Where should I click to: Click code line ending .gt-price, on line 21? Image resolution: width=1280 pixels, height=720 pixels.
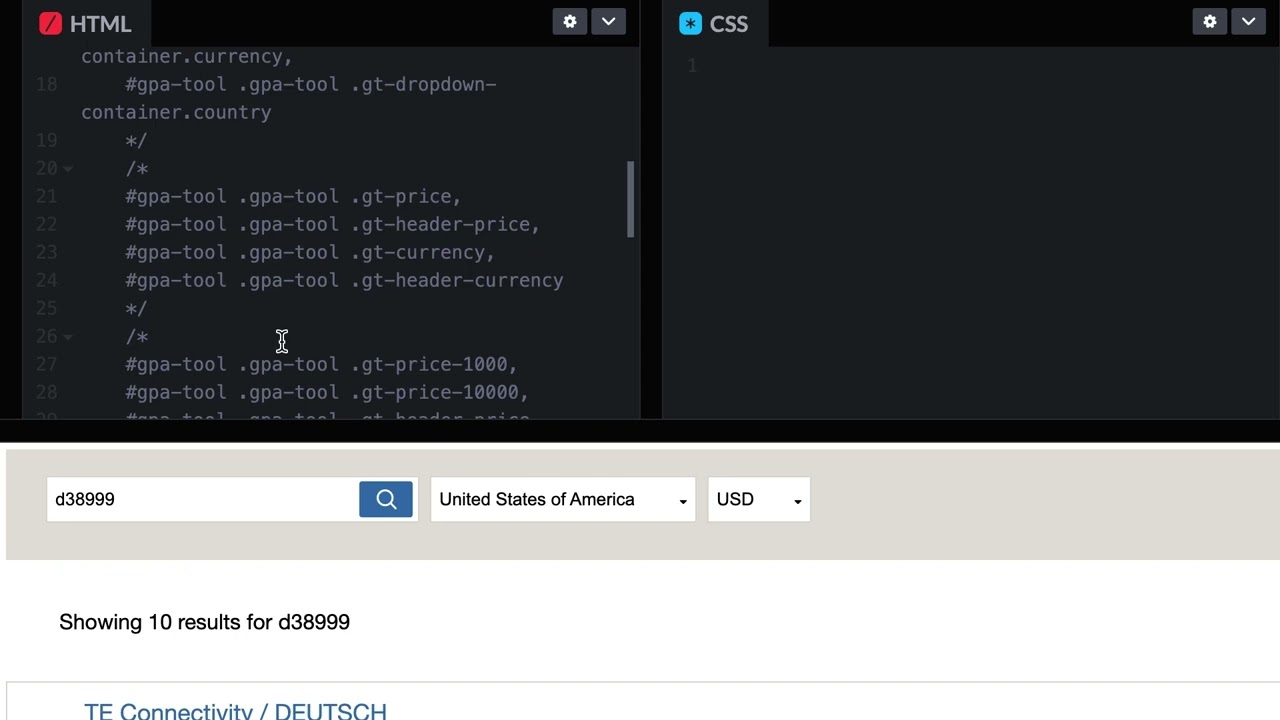click(293, 197)
